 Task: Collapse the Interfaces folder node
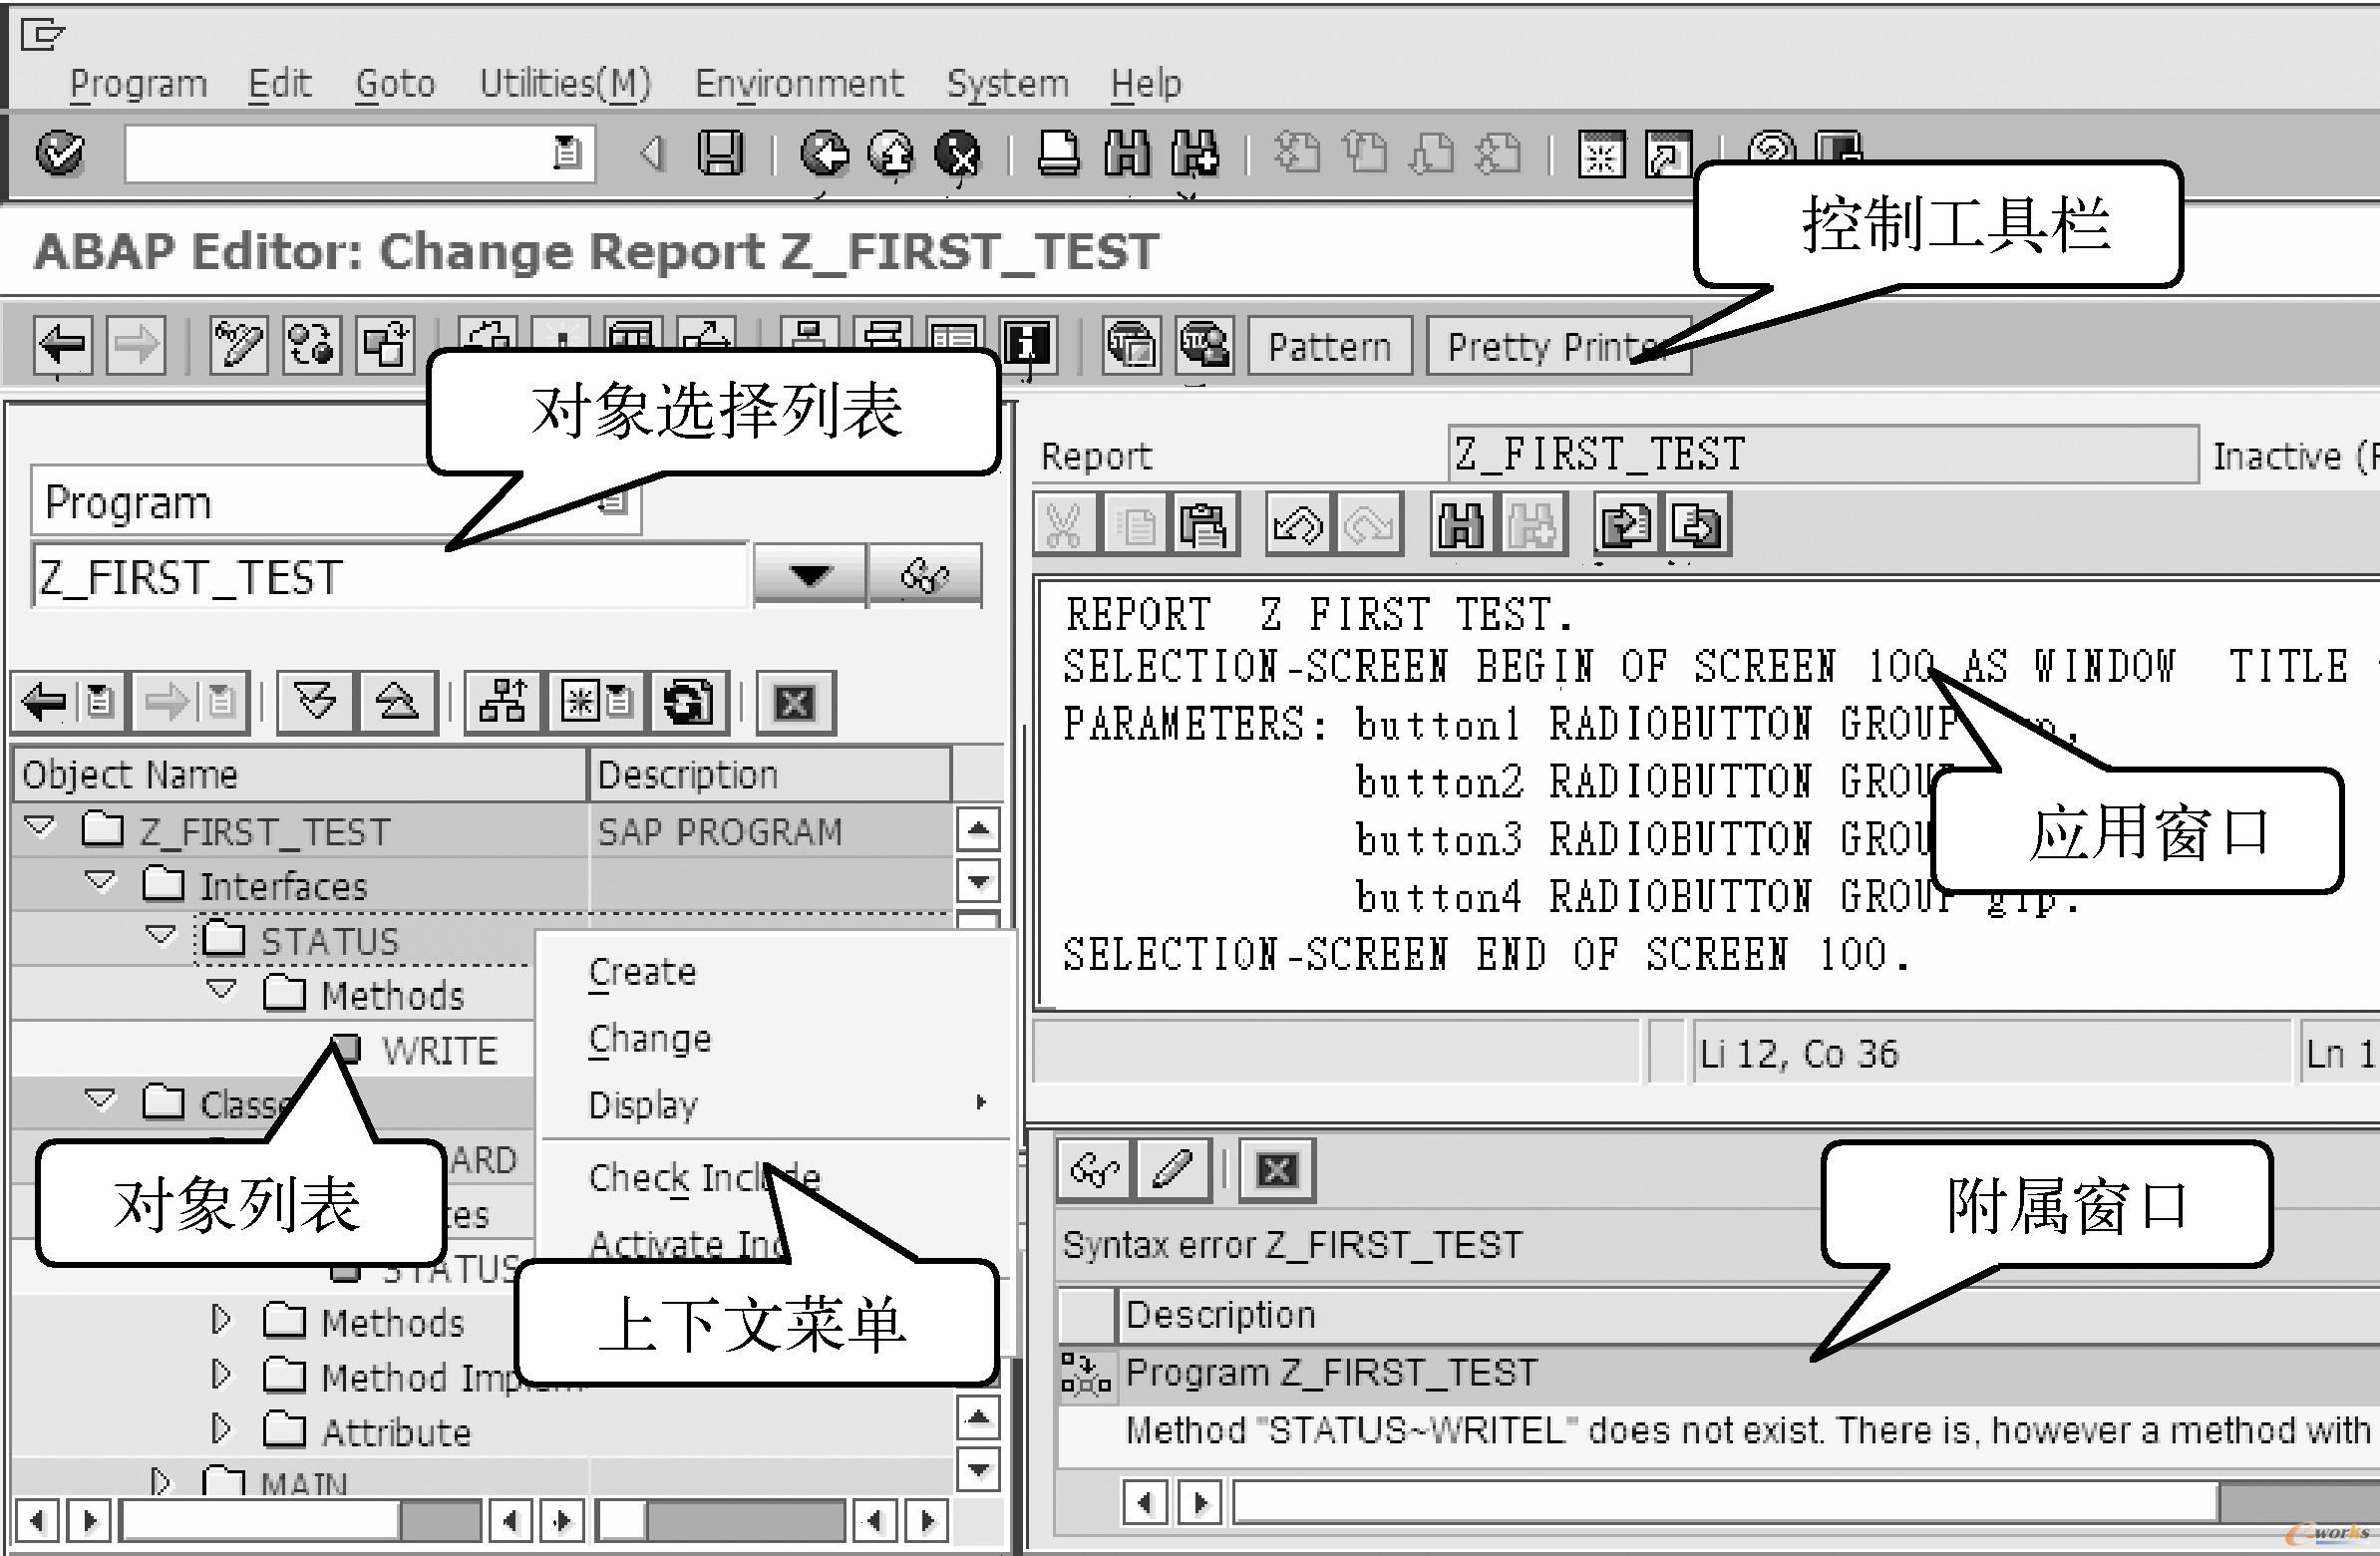pyautogui.click(x=101, y=882)
